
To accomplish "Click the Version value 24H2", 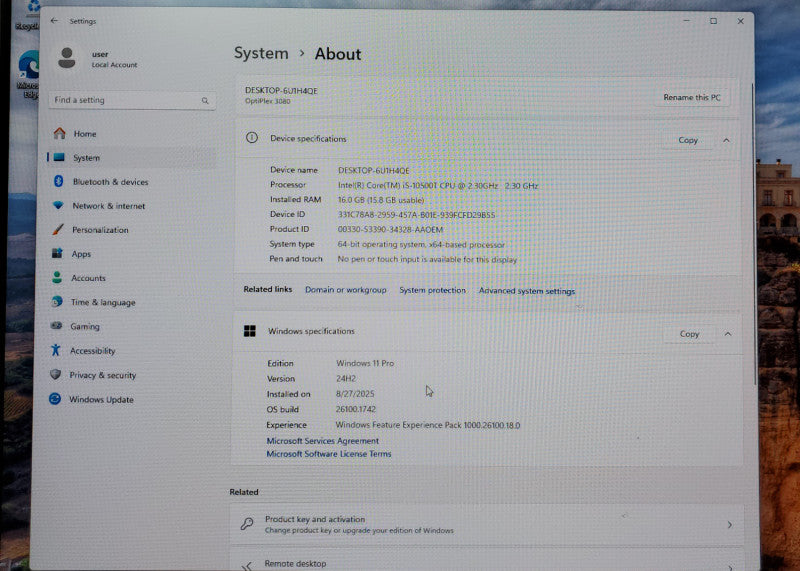I will coord(346,379).
